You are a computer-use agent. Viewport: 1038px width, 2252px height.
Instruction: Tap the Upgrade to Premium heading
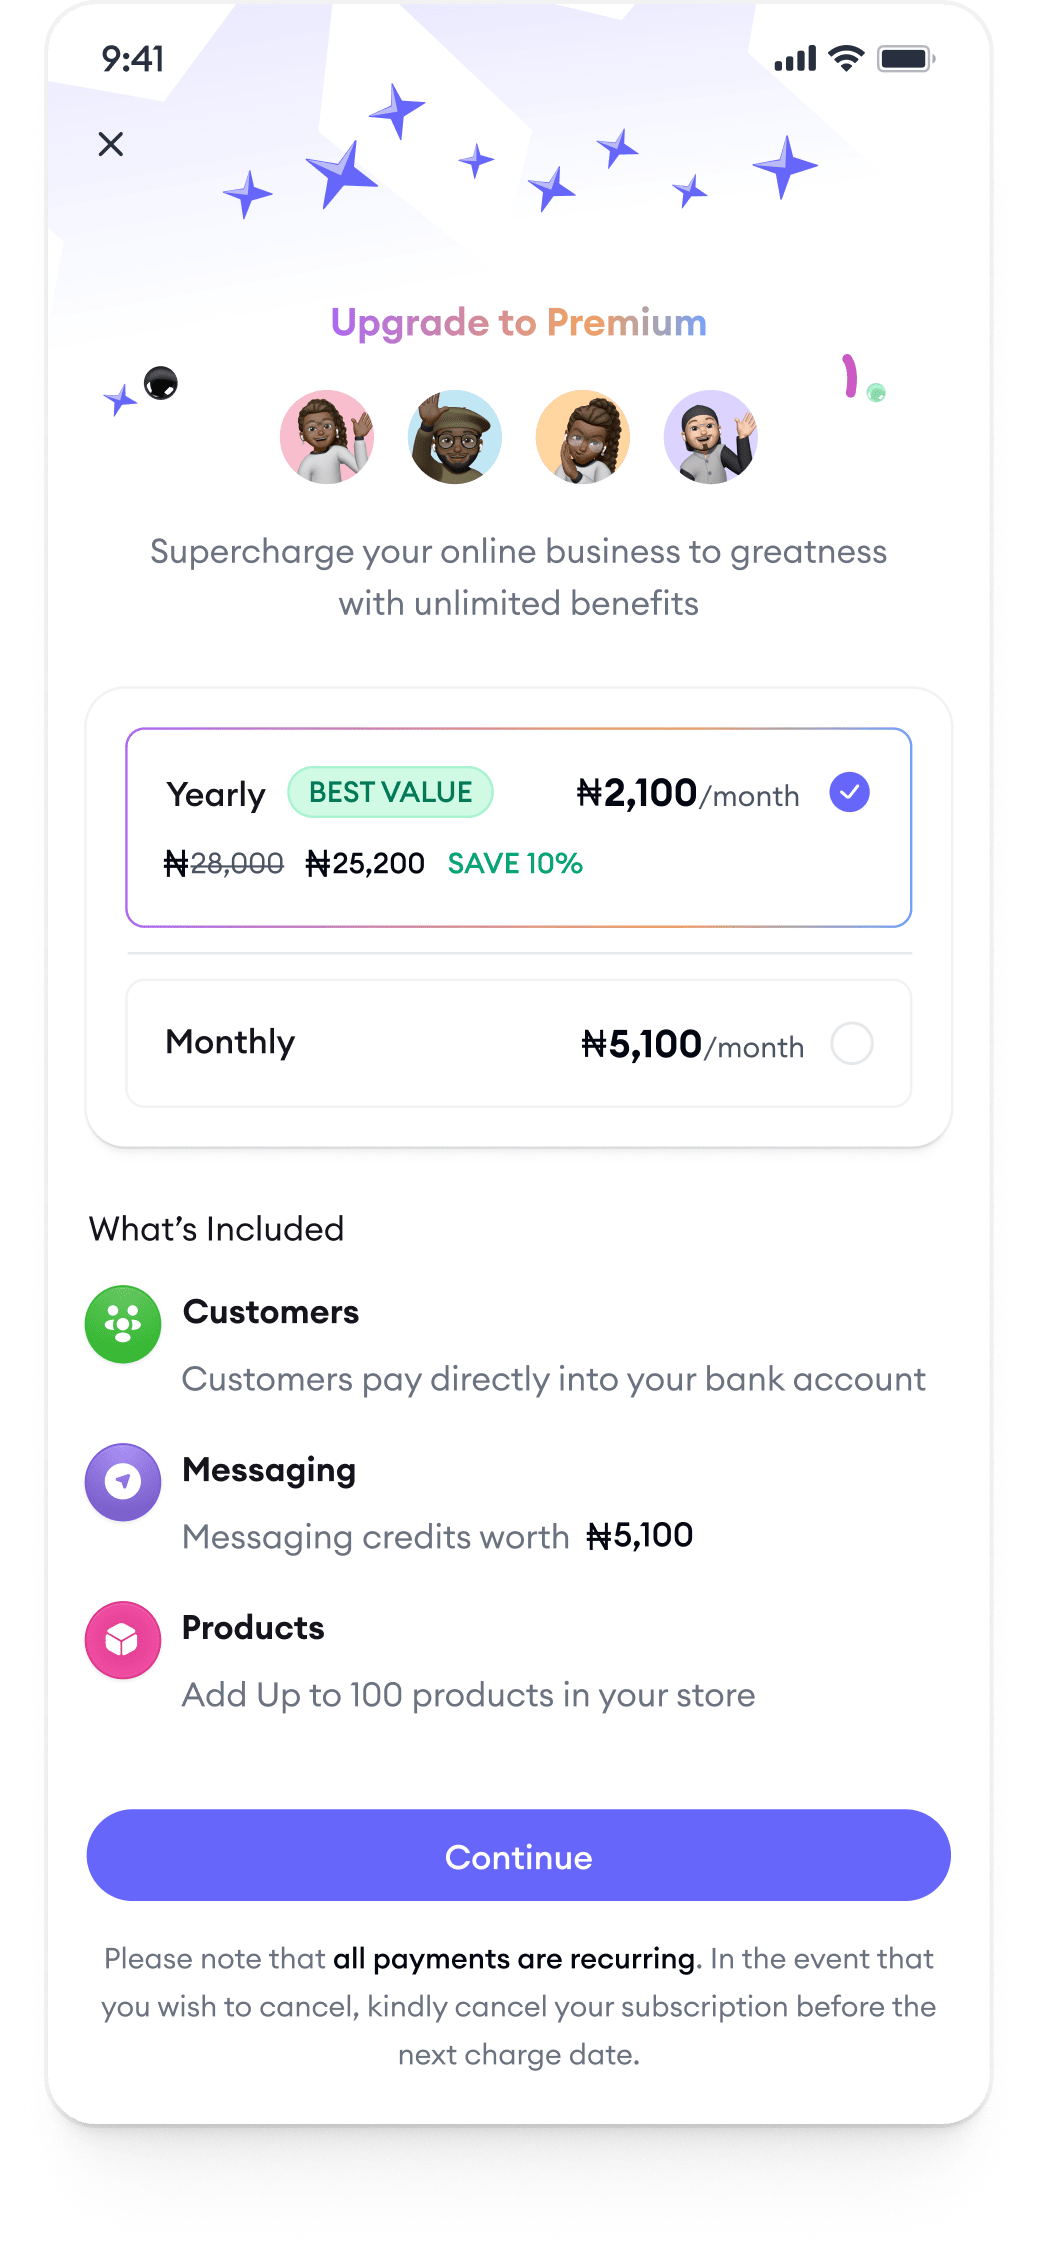pyautogui.click(x=518, y=323)
